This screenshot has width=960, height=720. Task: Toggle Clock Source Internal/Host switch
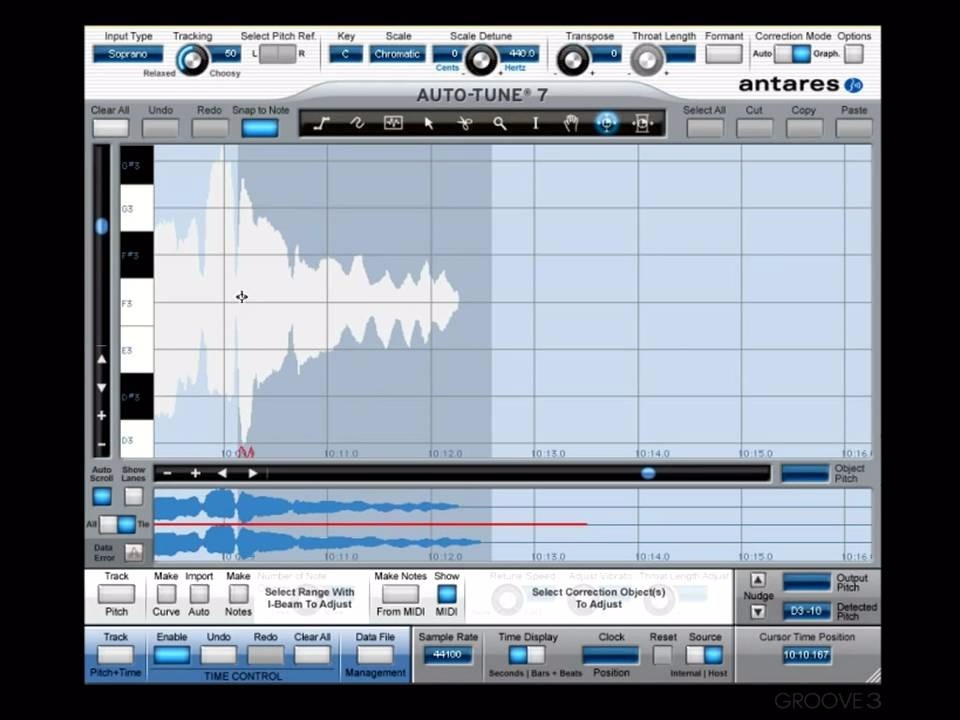coord(704,655)
